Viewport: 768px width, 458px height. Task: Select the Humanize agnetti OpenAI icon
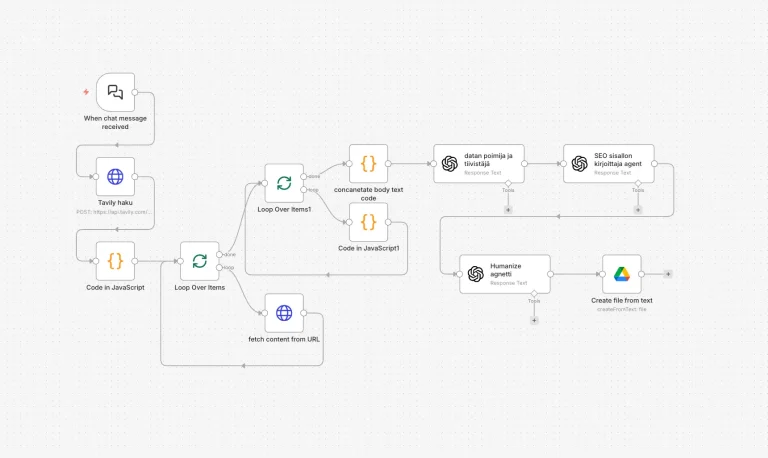coord(476,274)
